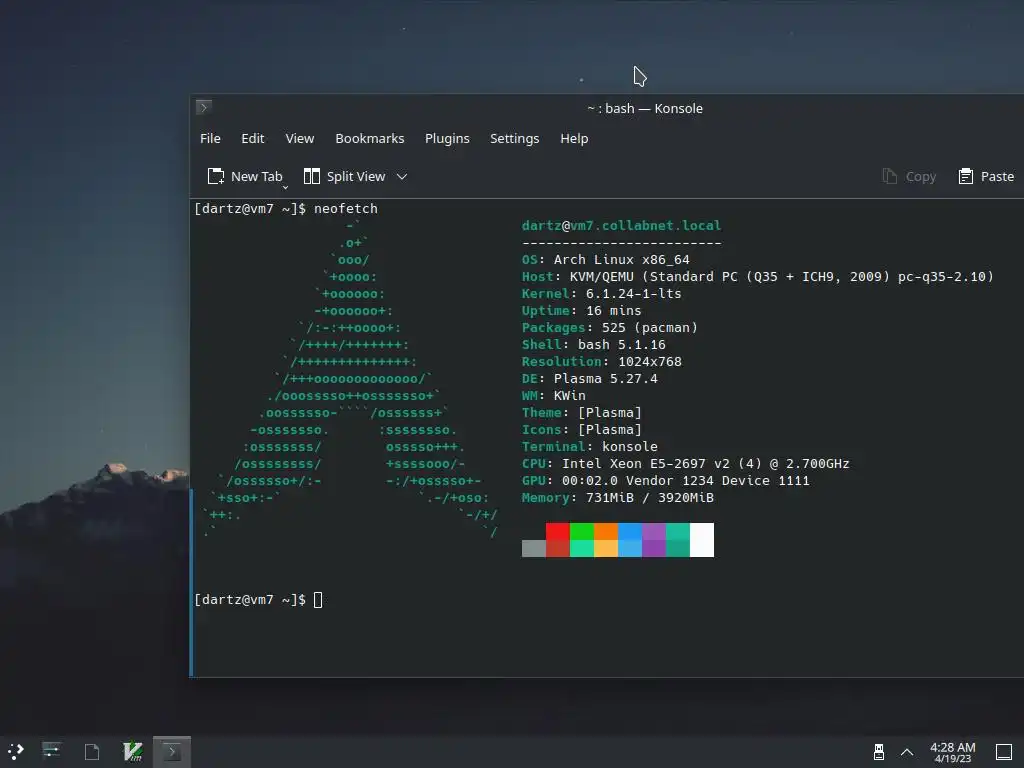
Task: Expand the New Tab profile arrow
Action: click(285, 187)
